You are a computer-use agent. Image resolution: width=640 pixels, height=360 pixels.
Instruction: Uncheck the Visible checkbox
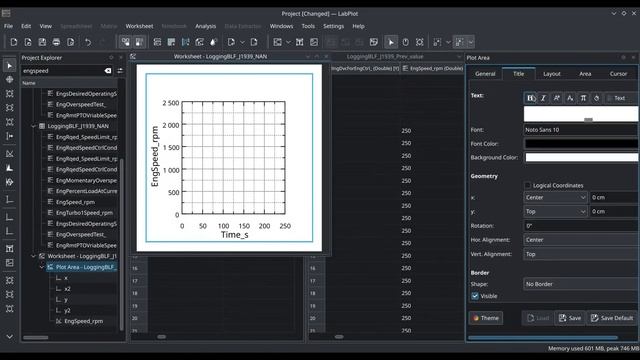[475, 296]
